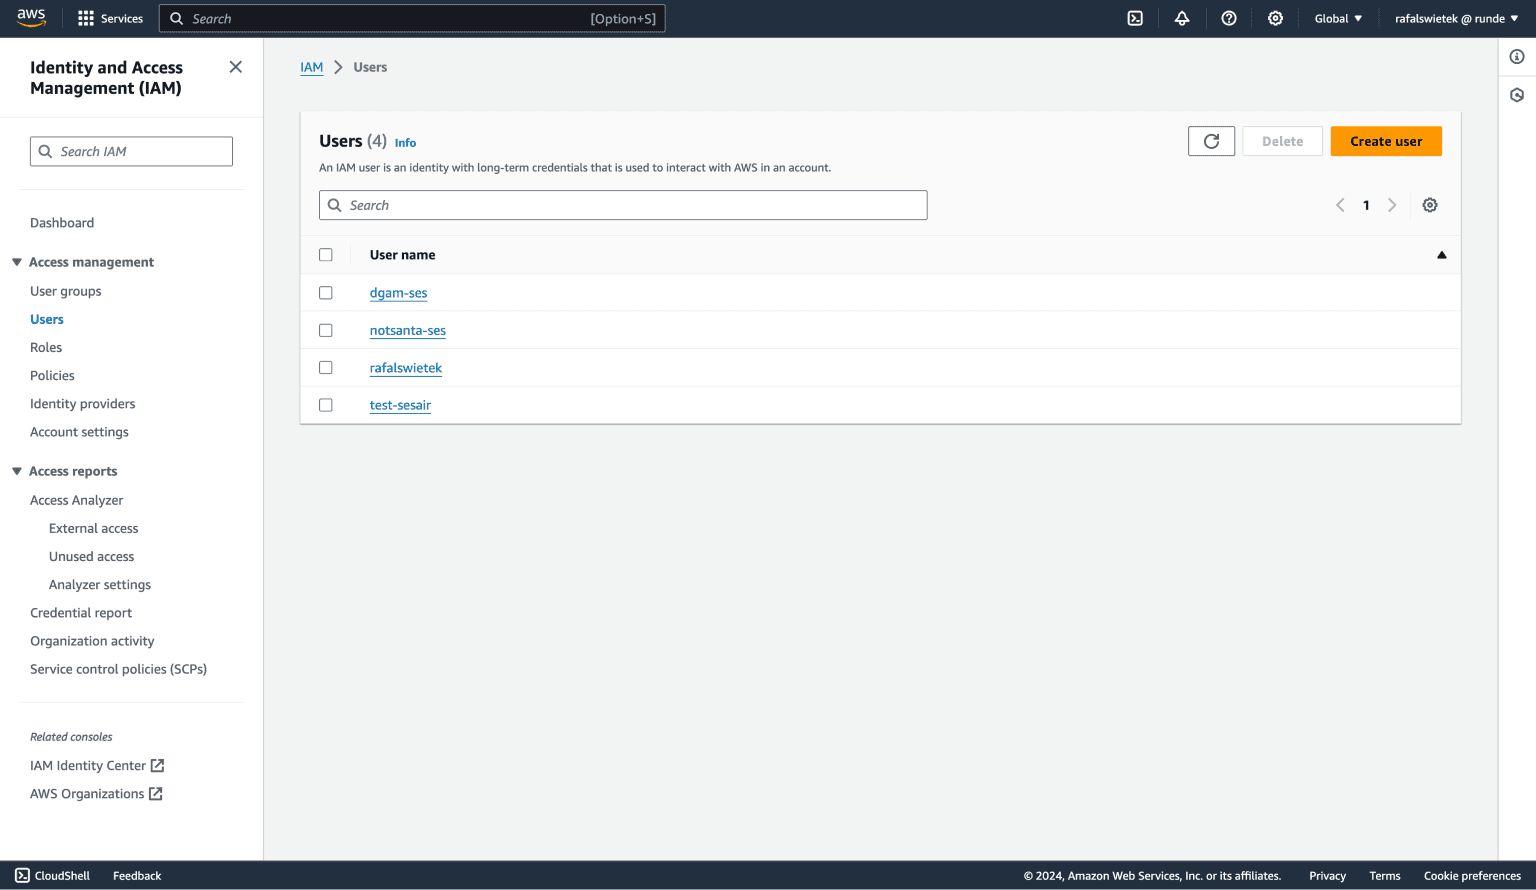This screenshot has height=890, width=1536.
Task: Open the notsanta-ses user link
Action: point(408,330)
